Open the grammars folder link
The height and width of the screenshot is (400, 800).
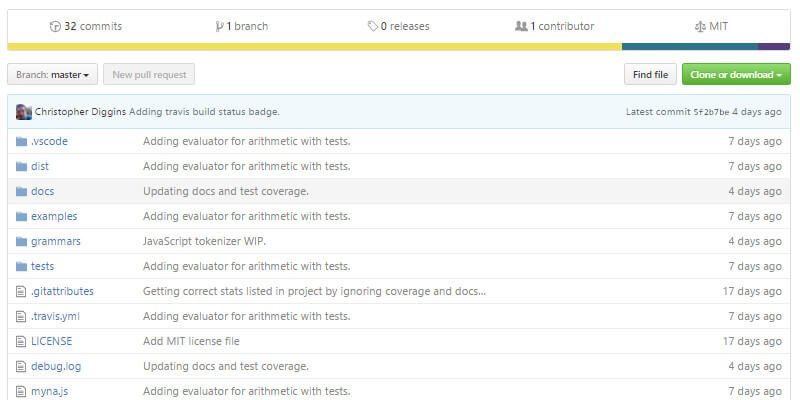coord(56,241)
